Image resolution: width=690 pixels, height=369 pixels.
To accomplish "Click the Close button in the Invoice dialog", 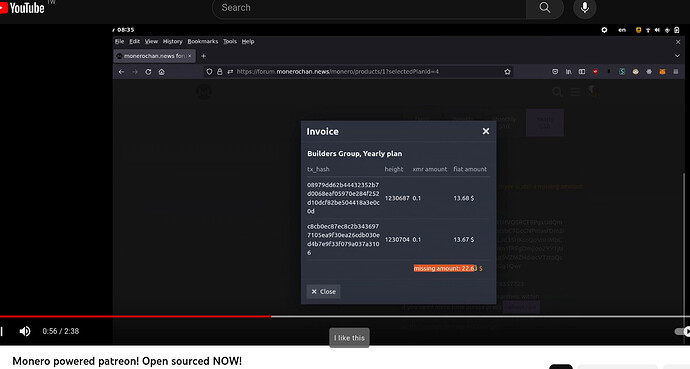I will (x=323, y=292).
